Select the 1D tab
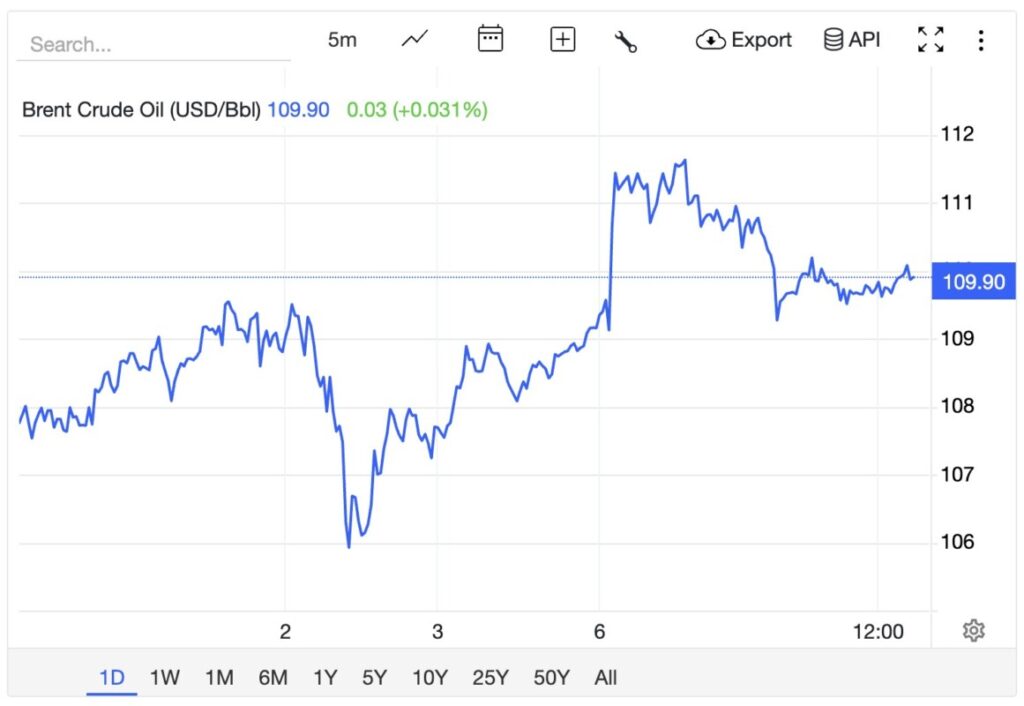The height and width of the screenshot is (706, 1024). pyautogui.click(x=112, y=677)
